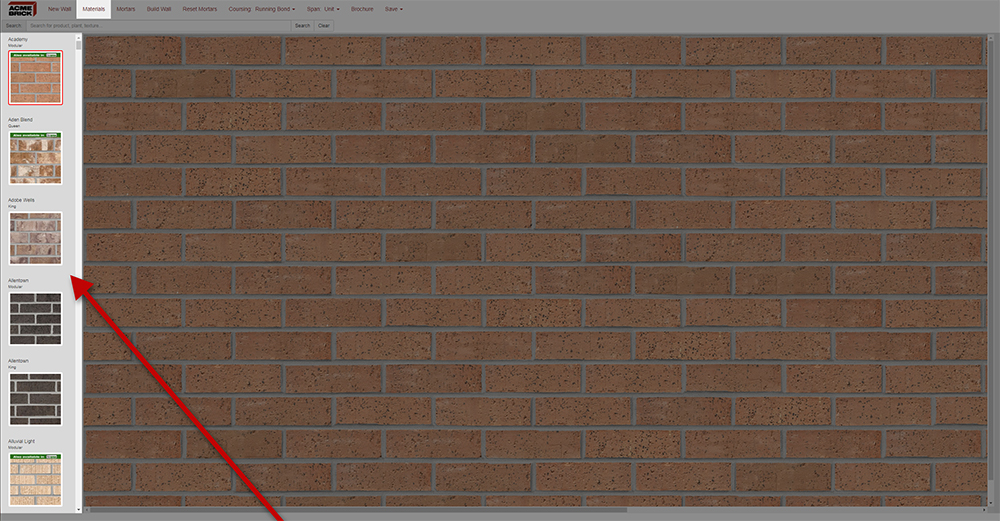
Task: Expand the Coursing Running Bond dropdown
Action: point(262,8)
